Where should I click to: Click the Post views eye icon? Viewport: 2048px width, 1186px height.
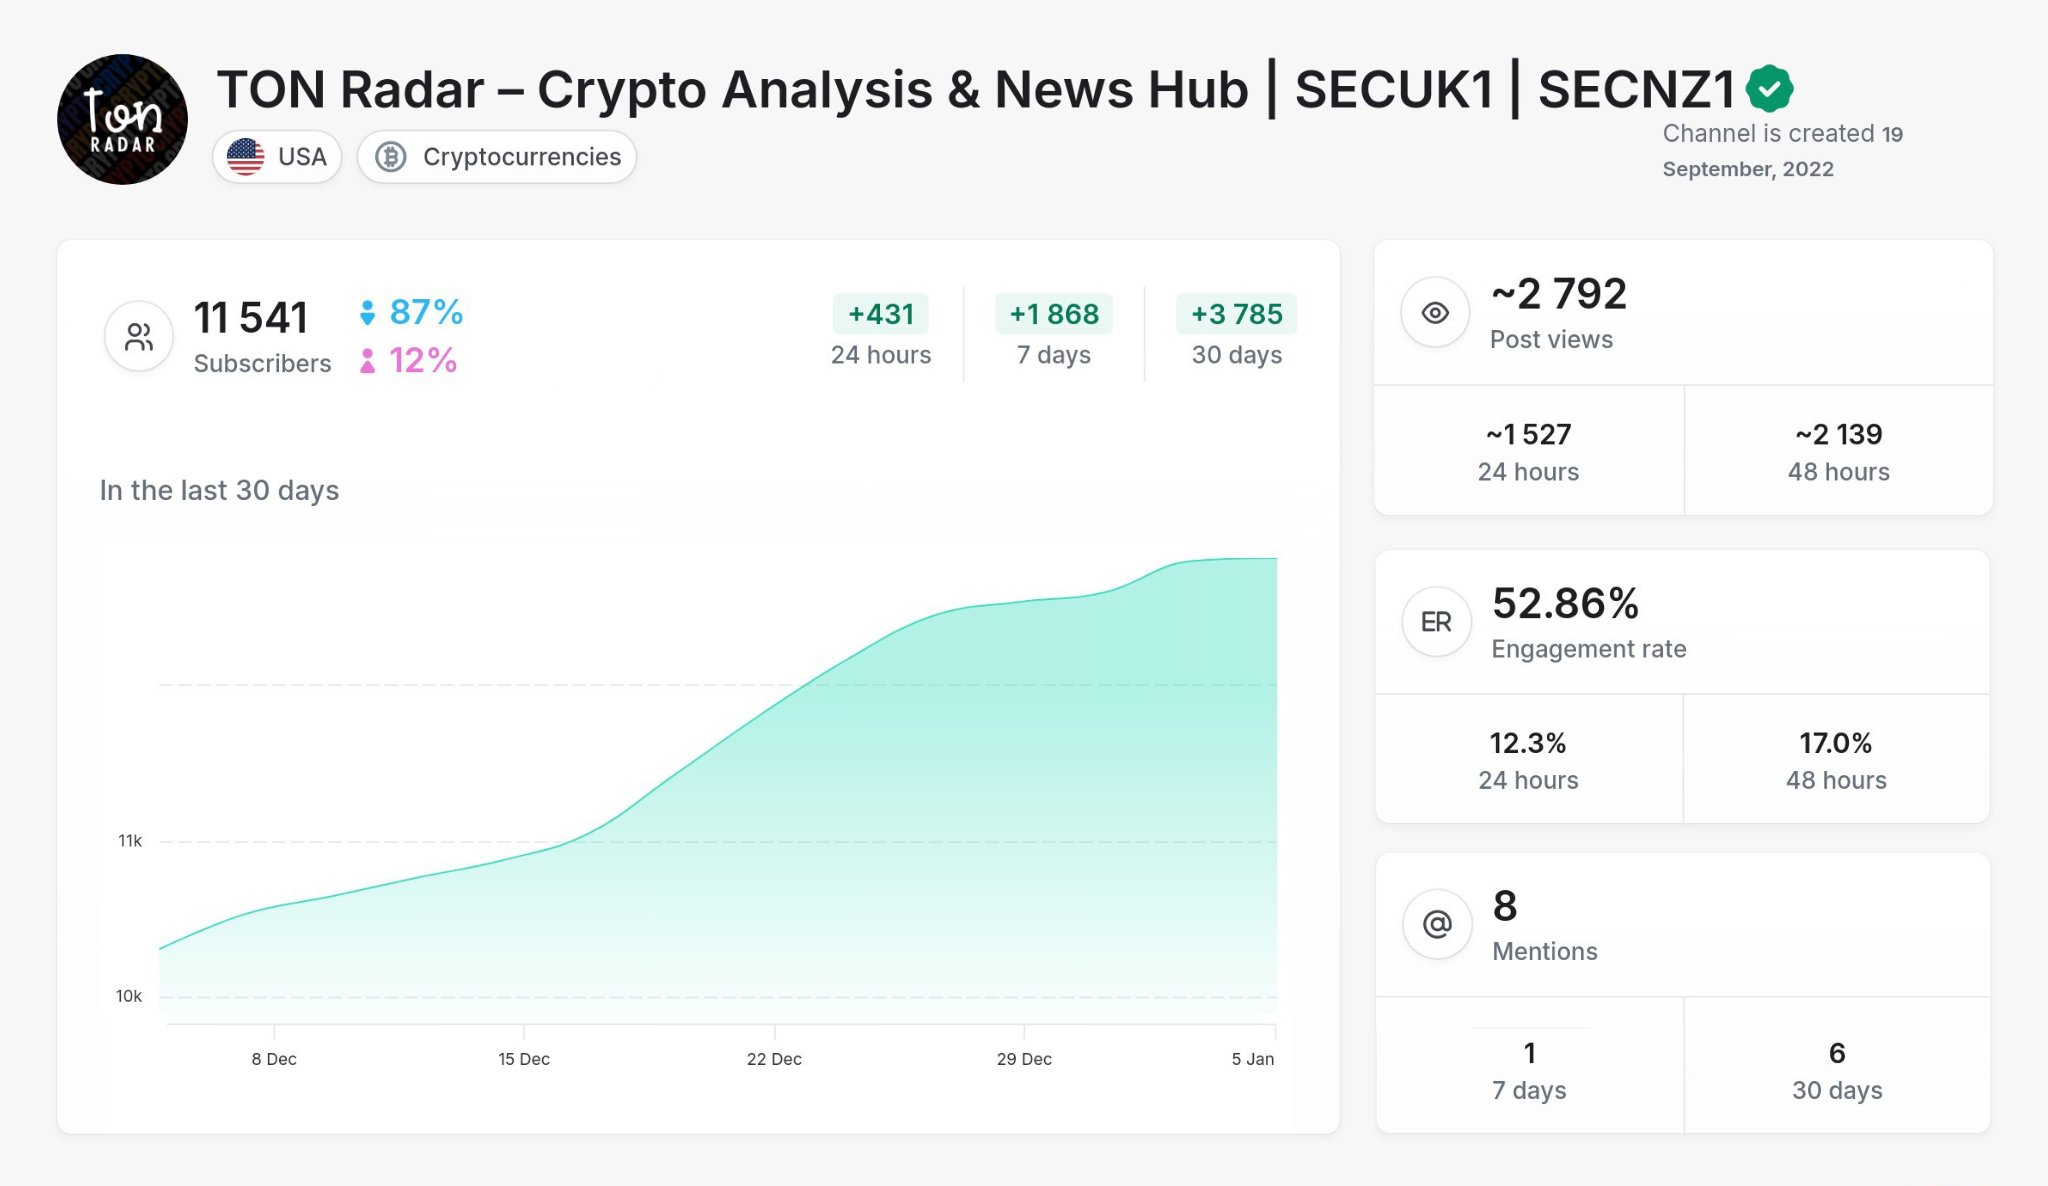(x=1435, y=312)
